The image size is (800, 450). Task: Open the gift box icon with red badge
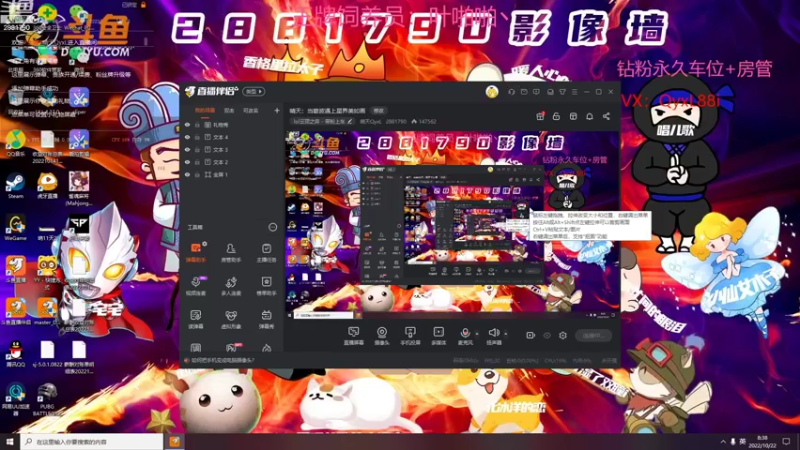point(540,116)
